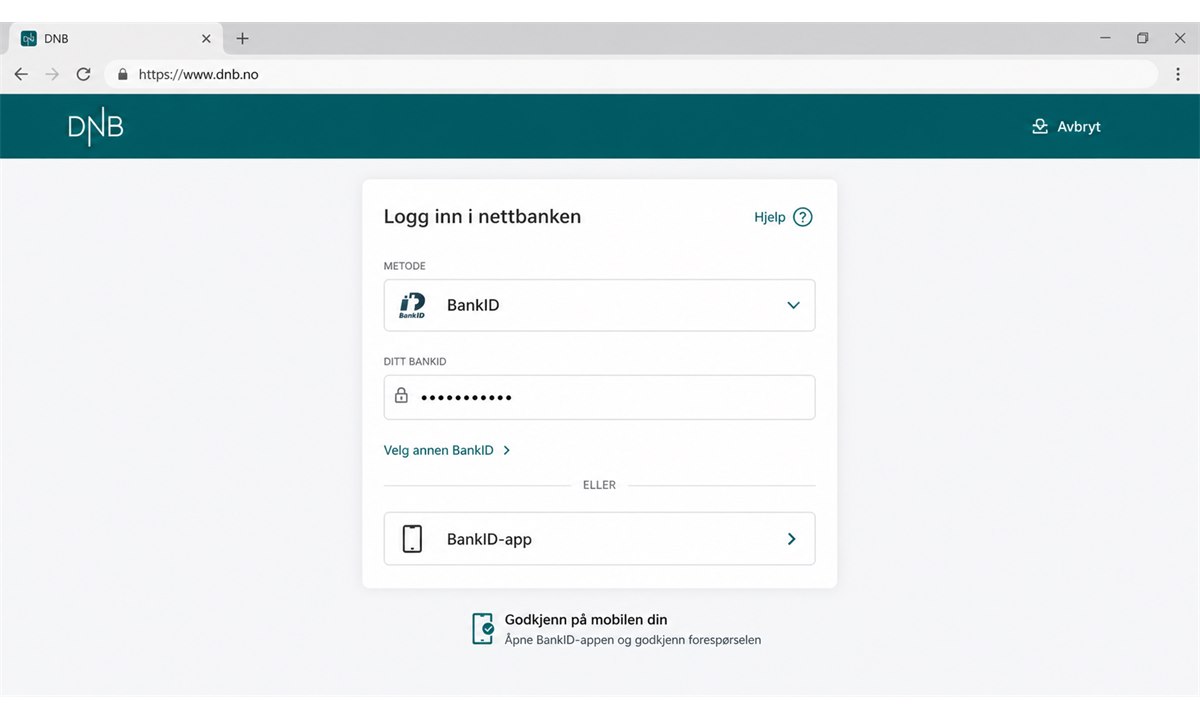Focus the Ditt BankID input field
Viewport: 1200px width, 720px height.
599,397
